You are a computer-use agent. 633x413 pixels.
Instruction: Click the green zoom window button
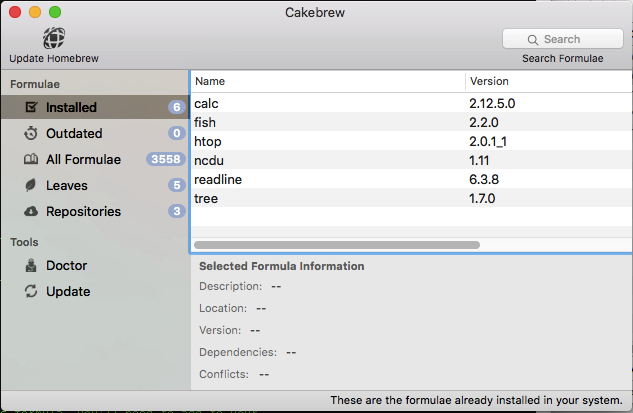coord(55,12)
